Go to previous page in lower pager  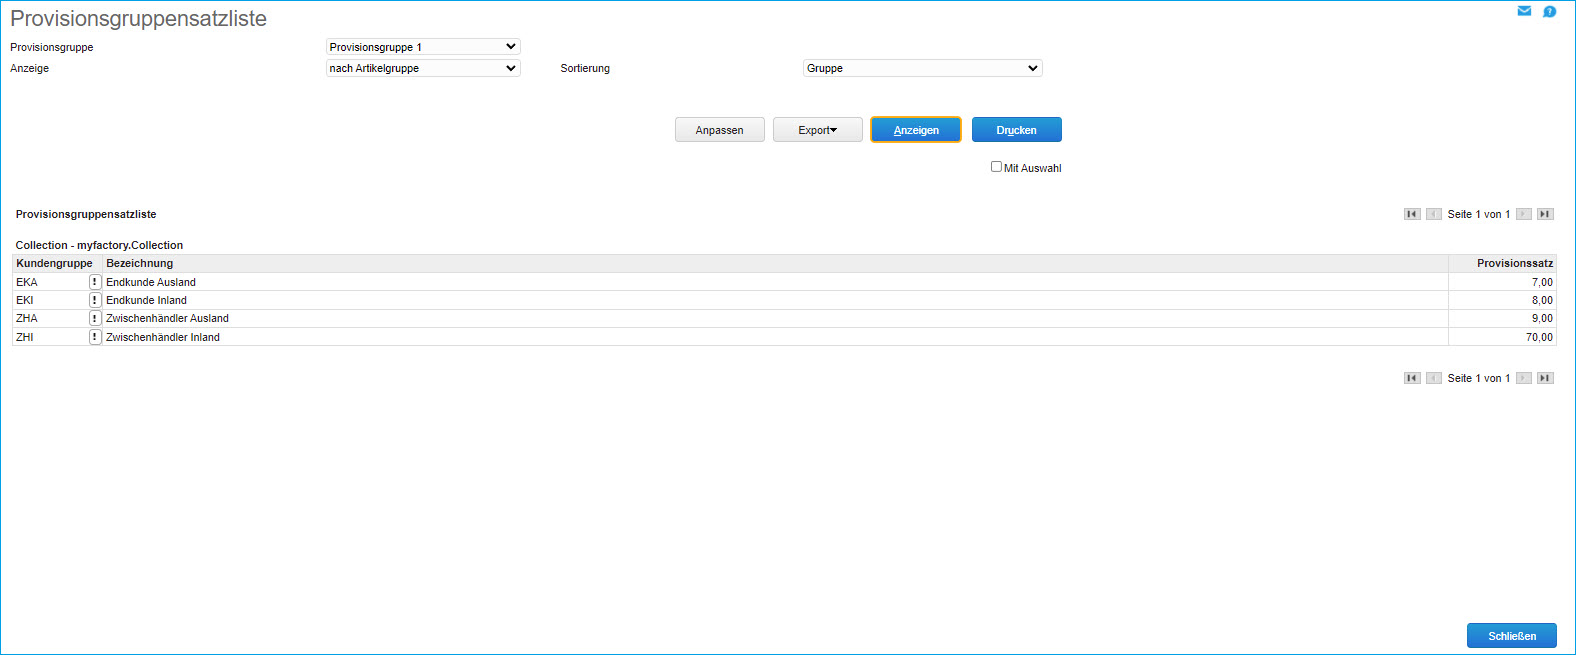(1434, 378)
